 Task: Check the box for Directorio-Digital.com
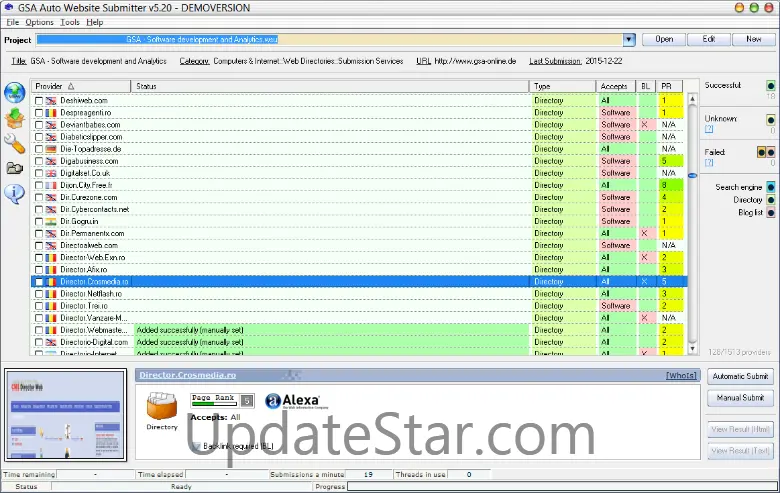pyautogui.click(x=39, y=342)
